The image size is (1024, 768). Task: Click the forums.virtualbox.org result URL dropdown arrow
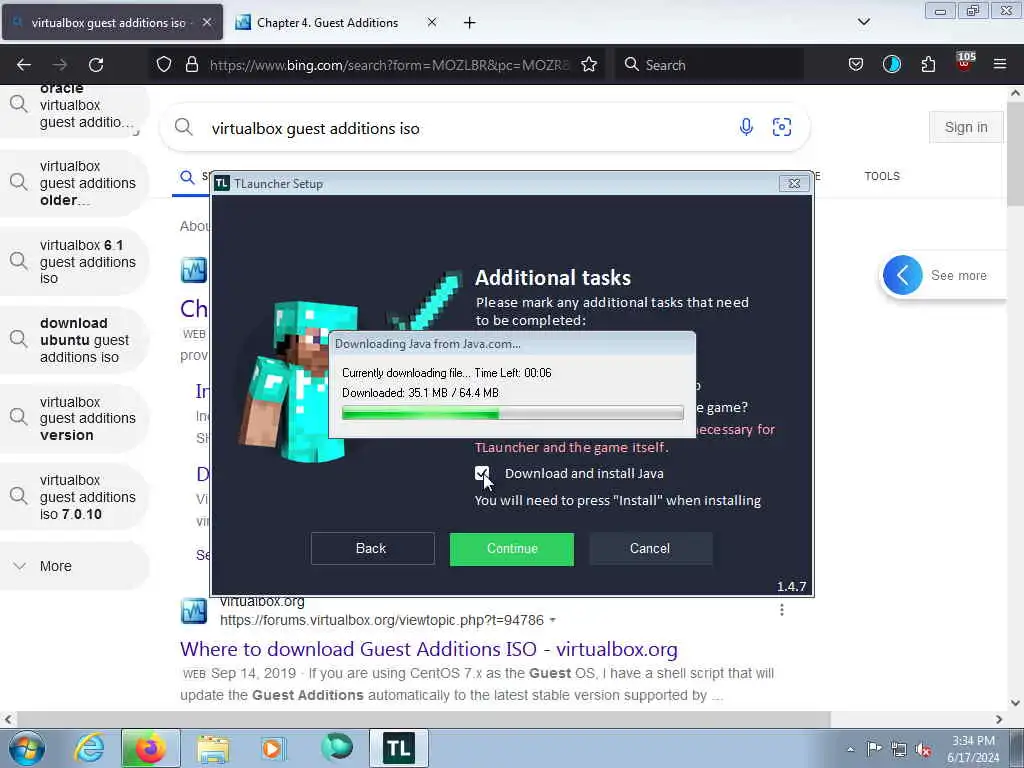click(x=552, y=620)
